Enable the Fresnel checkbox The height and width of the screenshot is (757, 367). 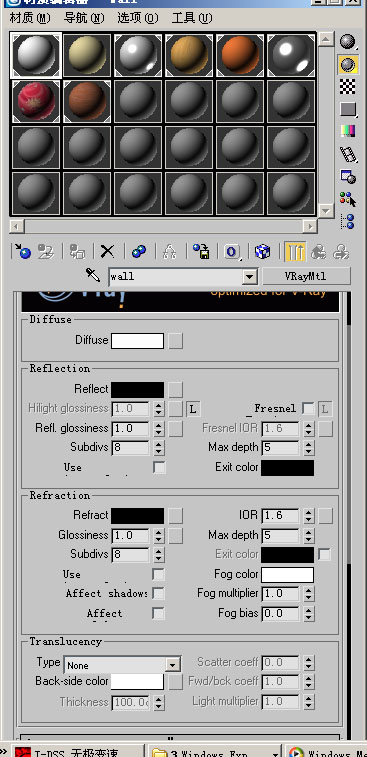[x=308, y=409]
